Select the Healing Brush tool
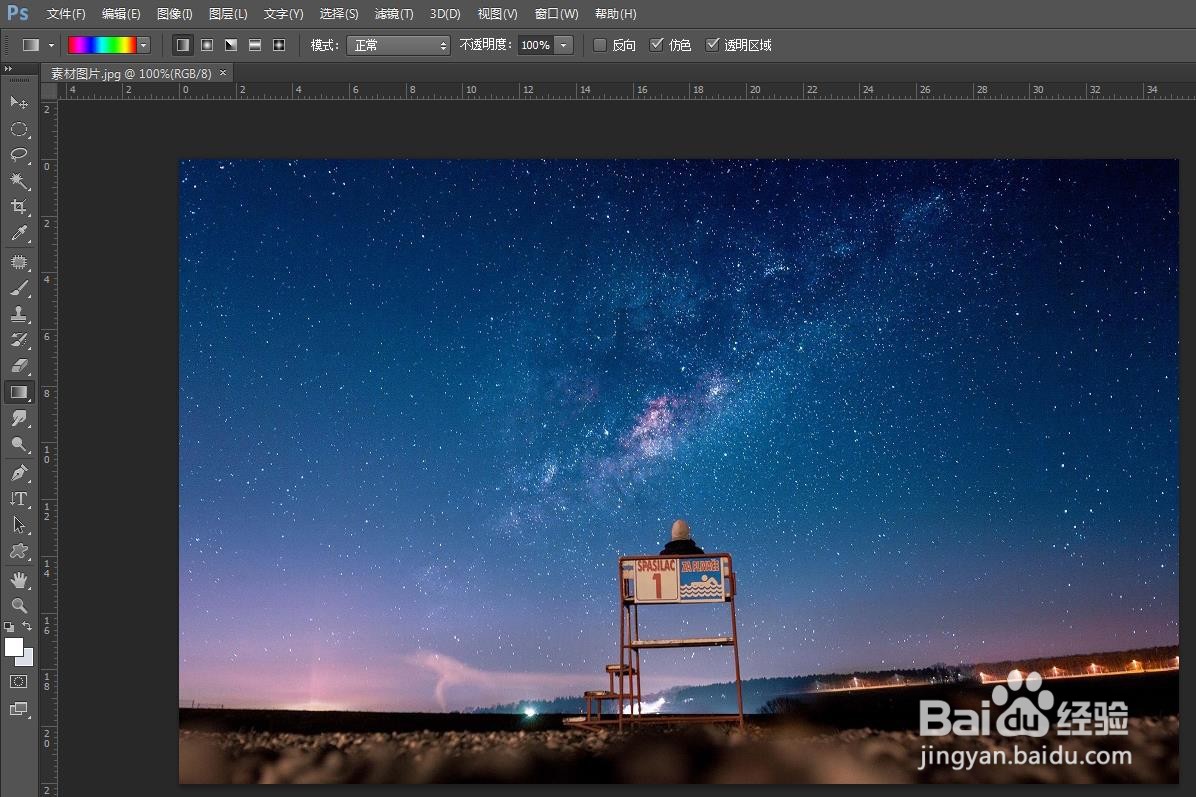 (19, 262)
